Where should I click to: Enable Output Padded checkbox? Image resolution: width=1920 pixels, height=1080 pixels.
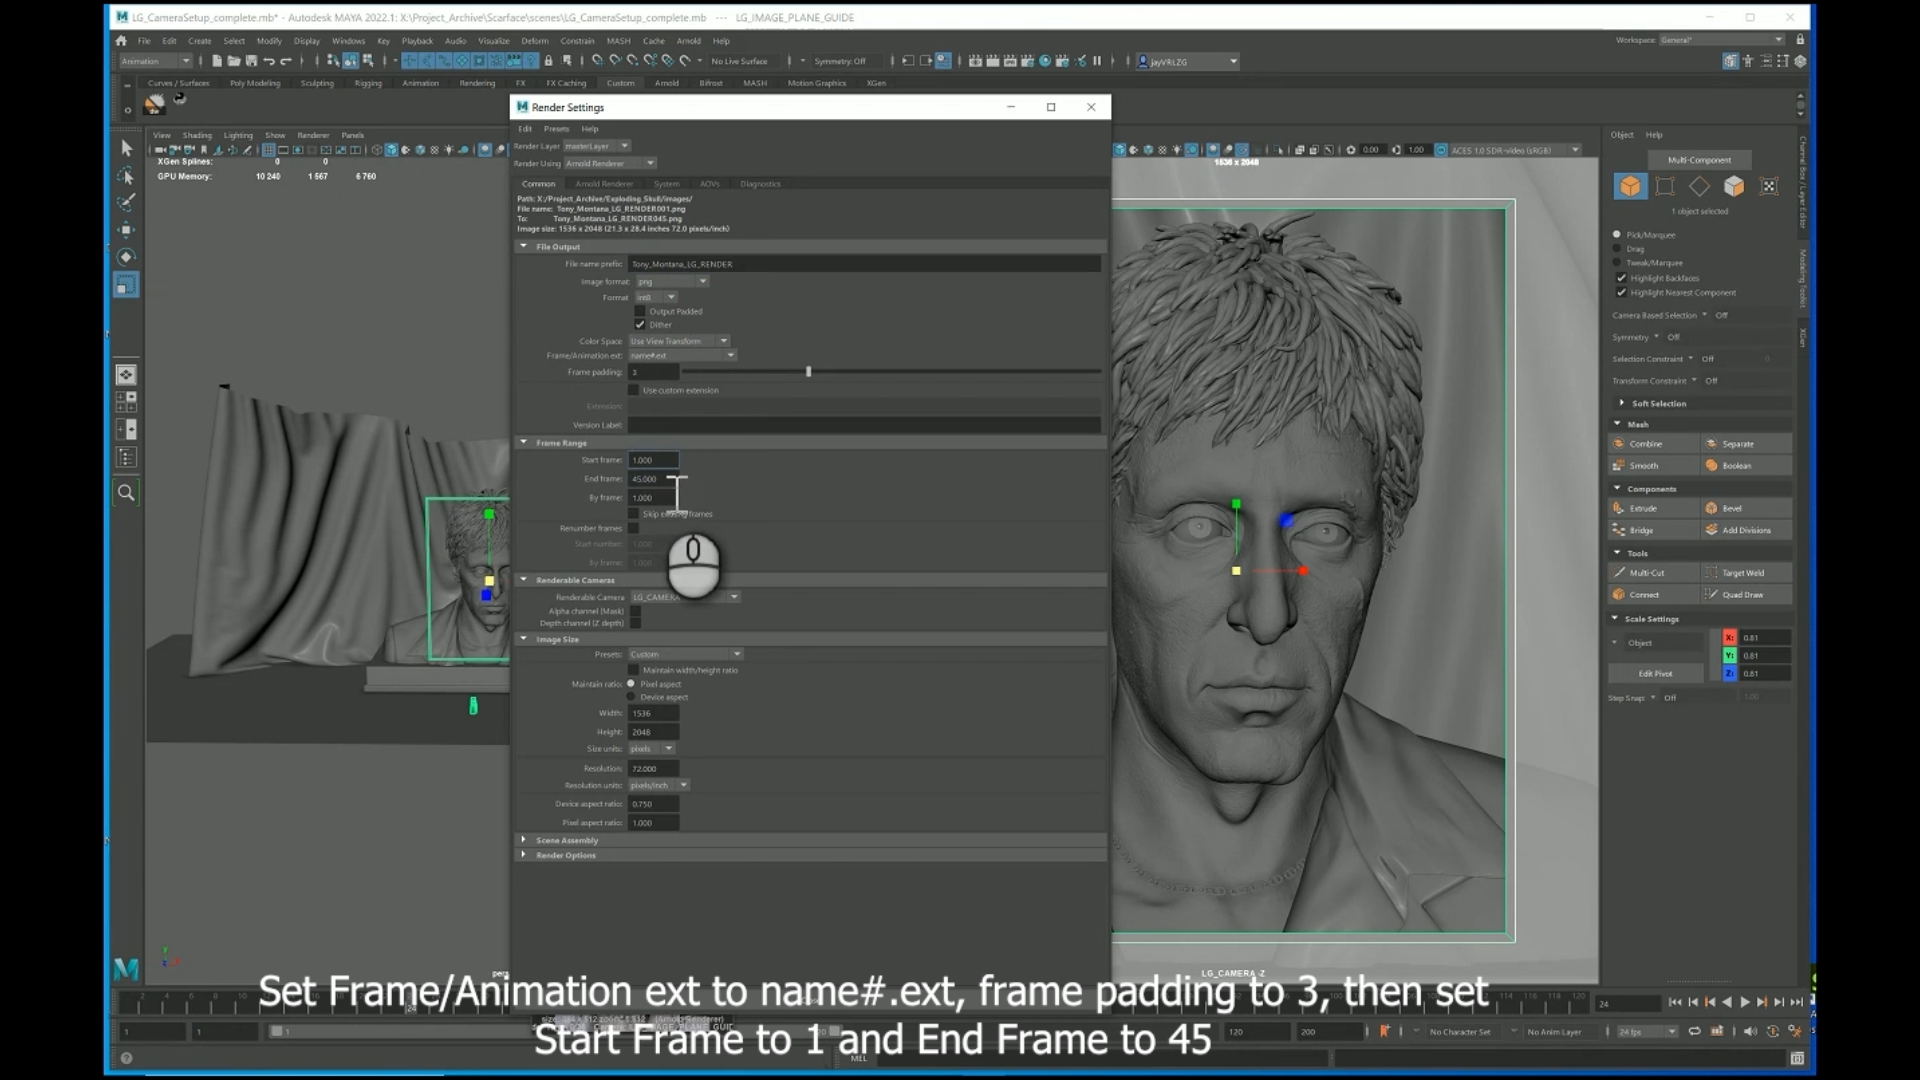click(640, 311)
